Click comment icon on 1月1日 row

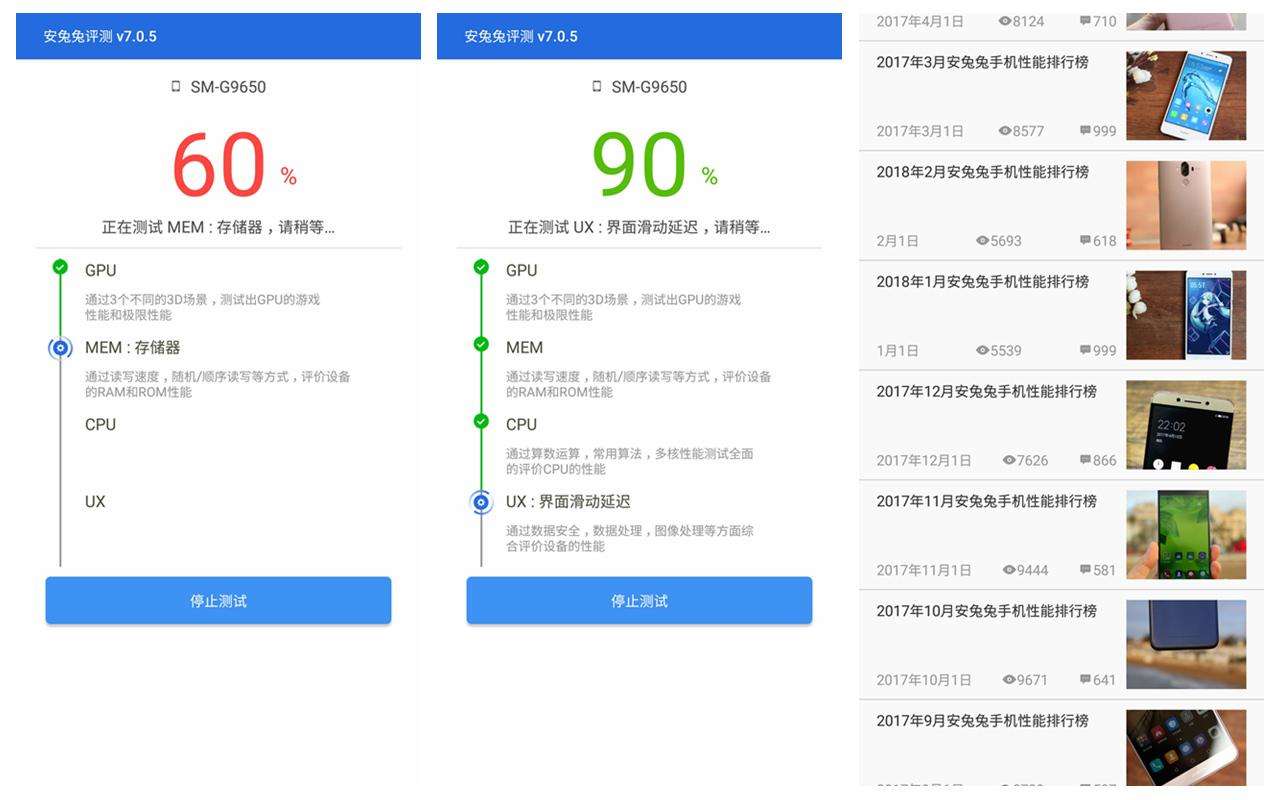click(1085, 351)
